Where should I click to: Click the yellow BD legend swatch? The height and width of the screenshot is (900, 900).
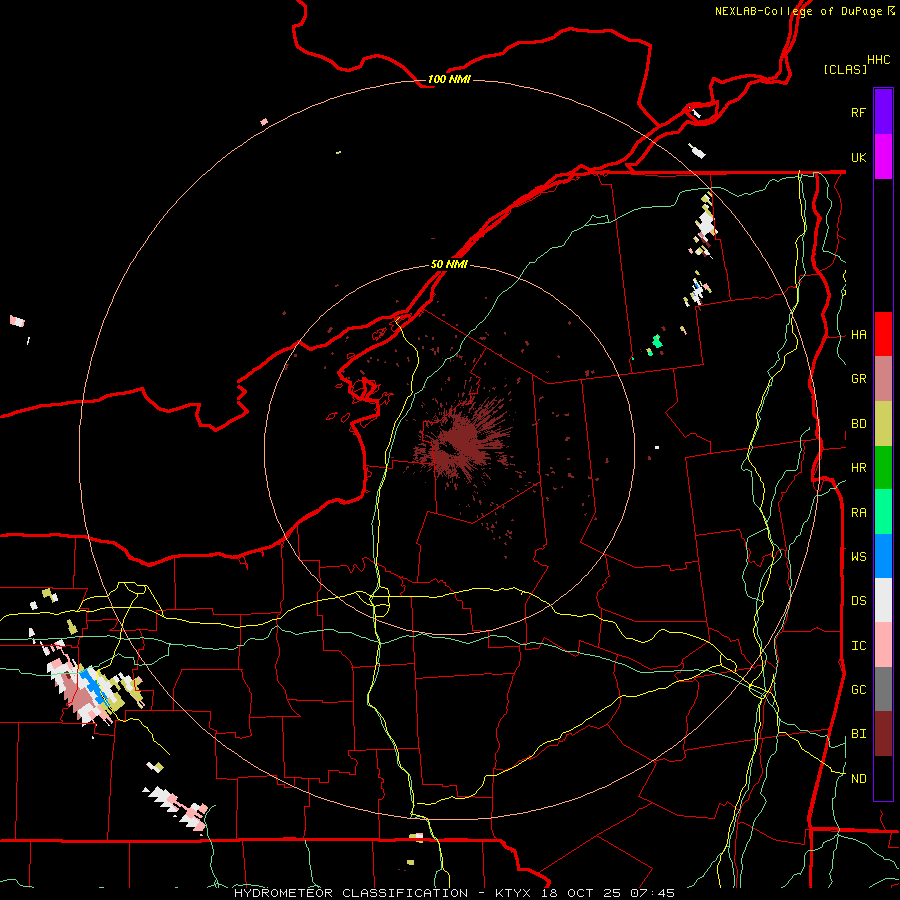pos(883,424)
